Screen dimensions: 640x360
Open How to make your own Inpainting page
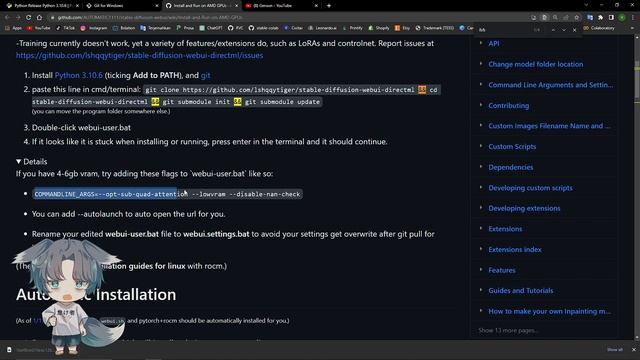coord(549,311)
